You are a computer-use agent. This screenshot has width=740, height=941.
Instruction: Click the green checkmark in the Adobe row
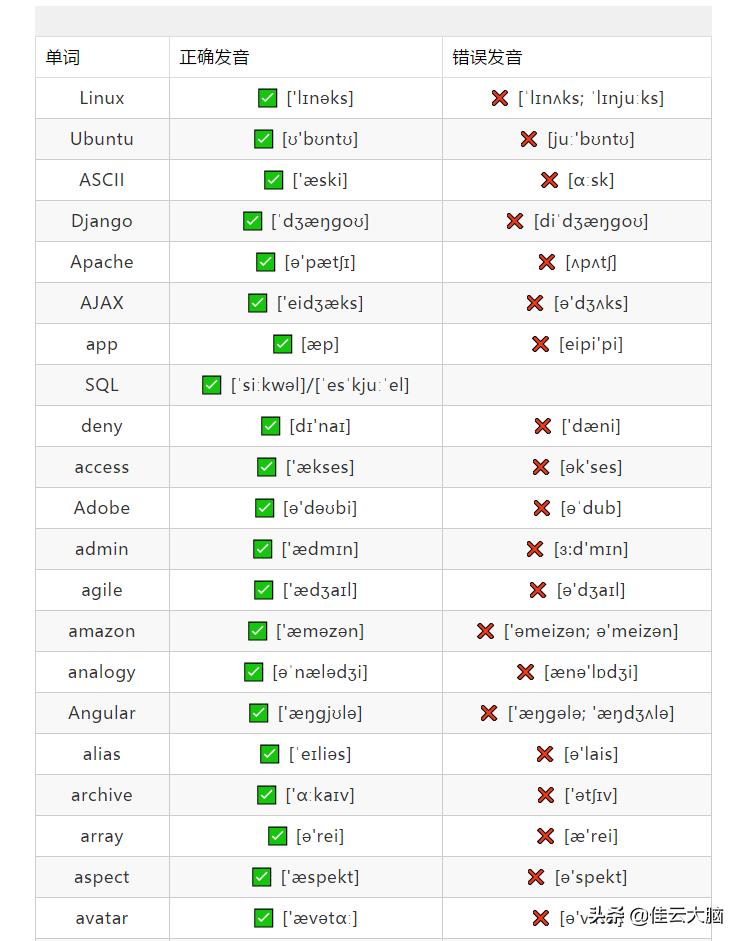tap(264, 508)
